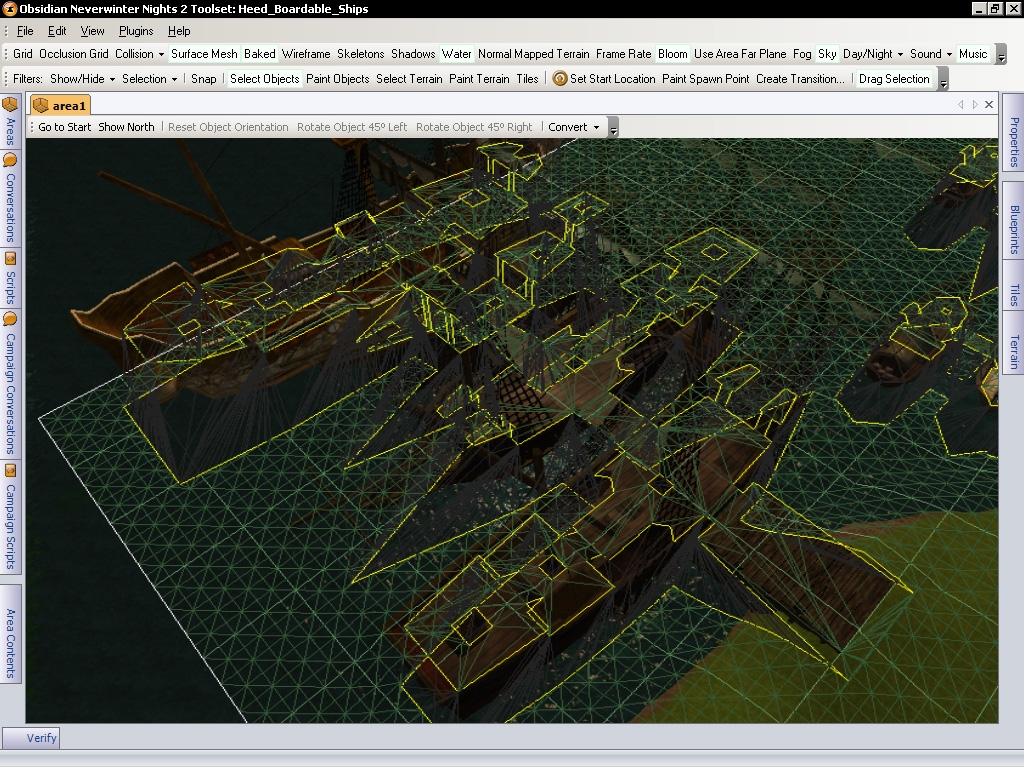Open the View menu
This screenshot has height=768, width=1024.
pyautogui.click(x=92, y=31)
